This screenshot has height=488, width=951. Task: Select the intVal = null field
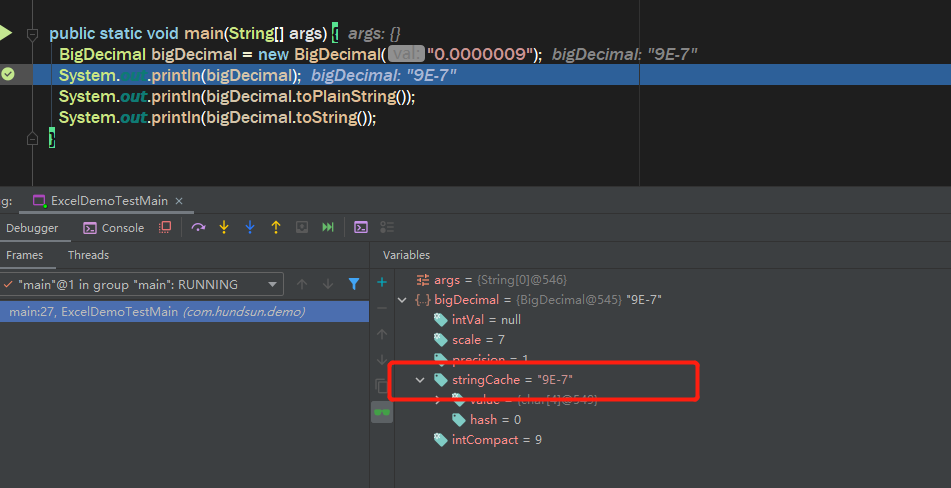477,319
